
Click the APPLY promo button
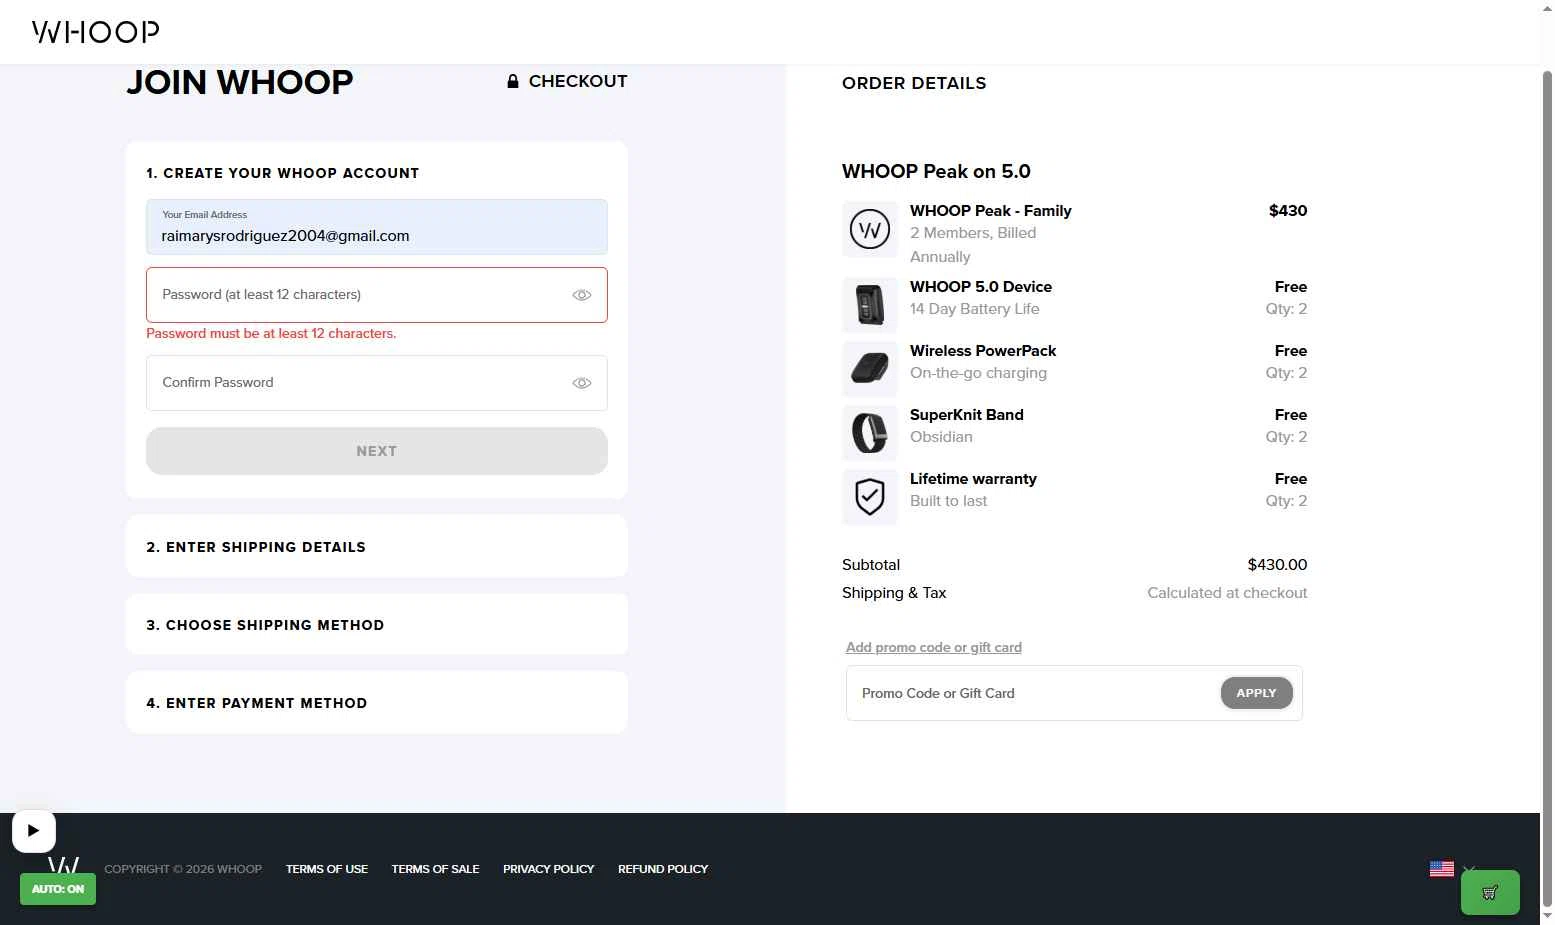[x=1257, y=693]
